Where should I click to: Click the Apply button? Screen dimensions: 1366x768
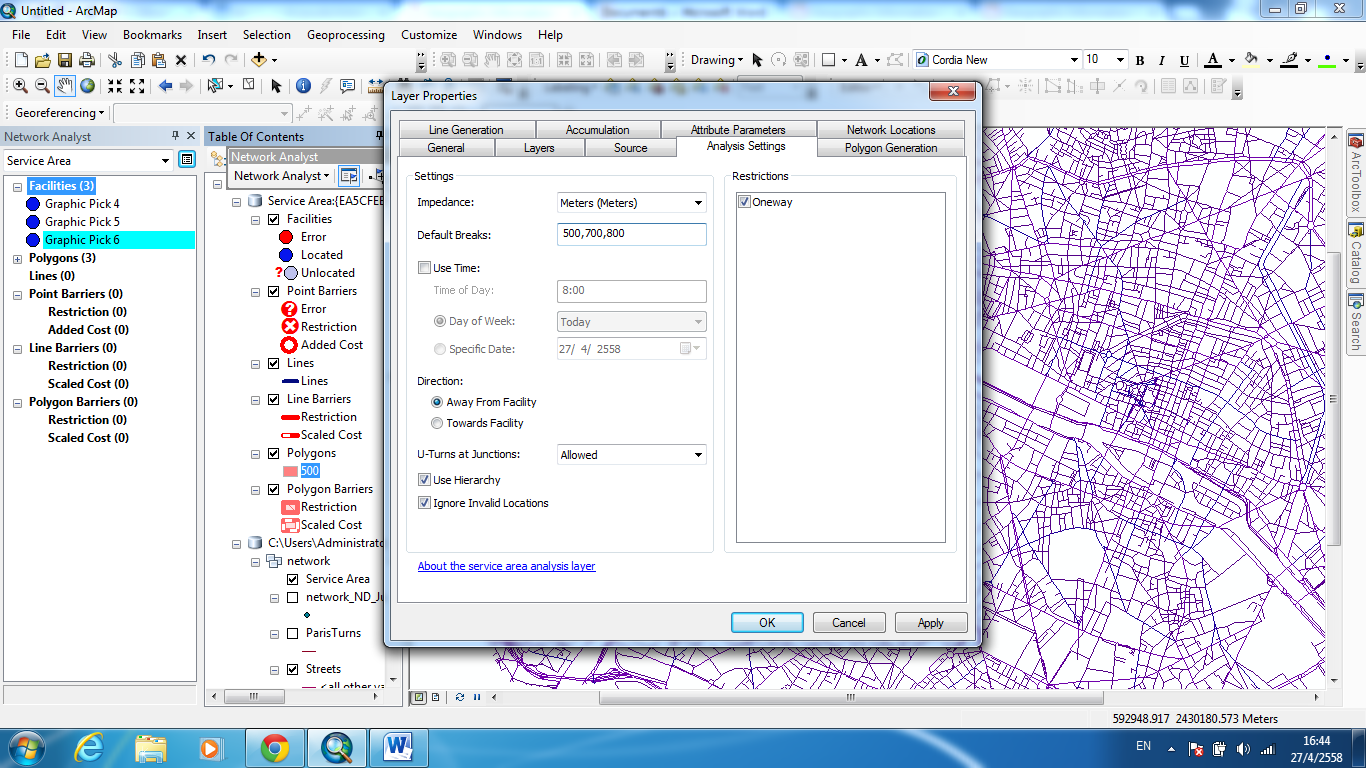931,622
